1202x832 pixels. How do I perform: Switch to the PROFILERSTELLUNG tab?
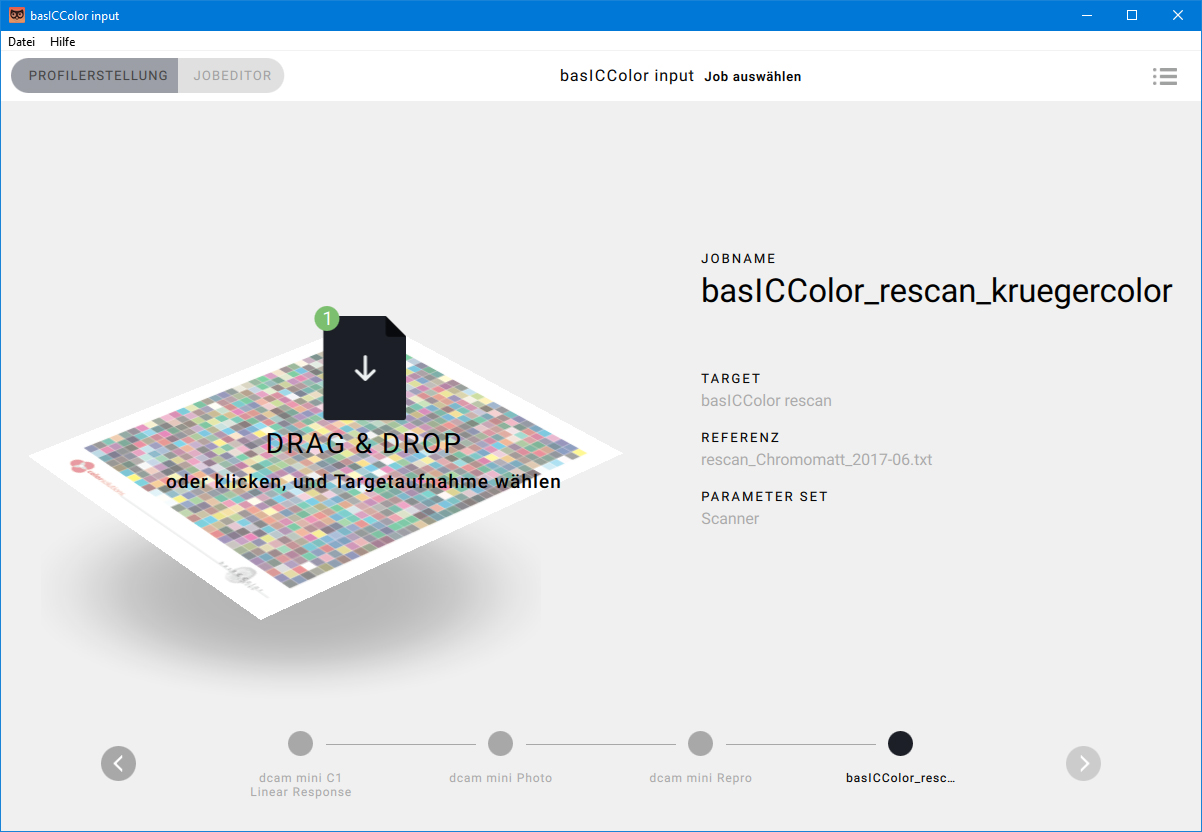pyautogui.click(x=97, y=76)
